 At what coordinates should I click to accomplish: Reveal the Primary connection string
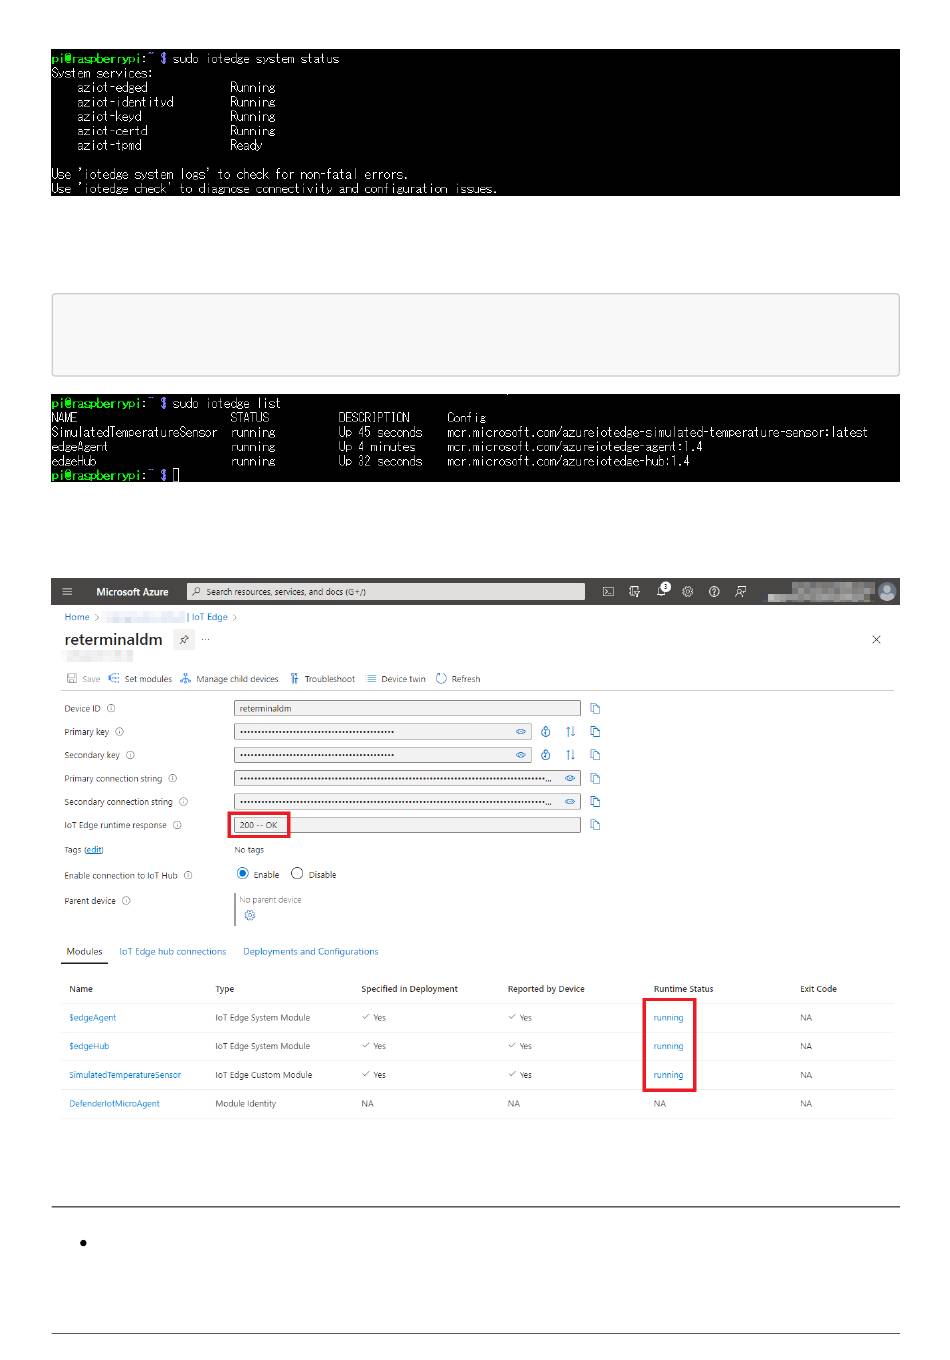coord(570,778)
